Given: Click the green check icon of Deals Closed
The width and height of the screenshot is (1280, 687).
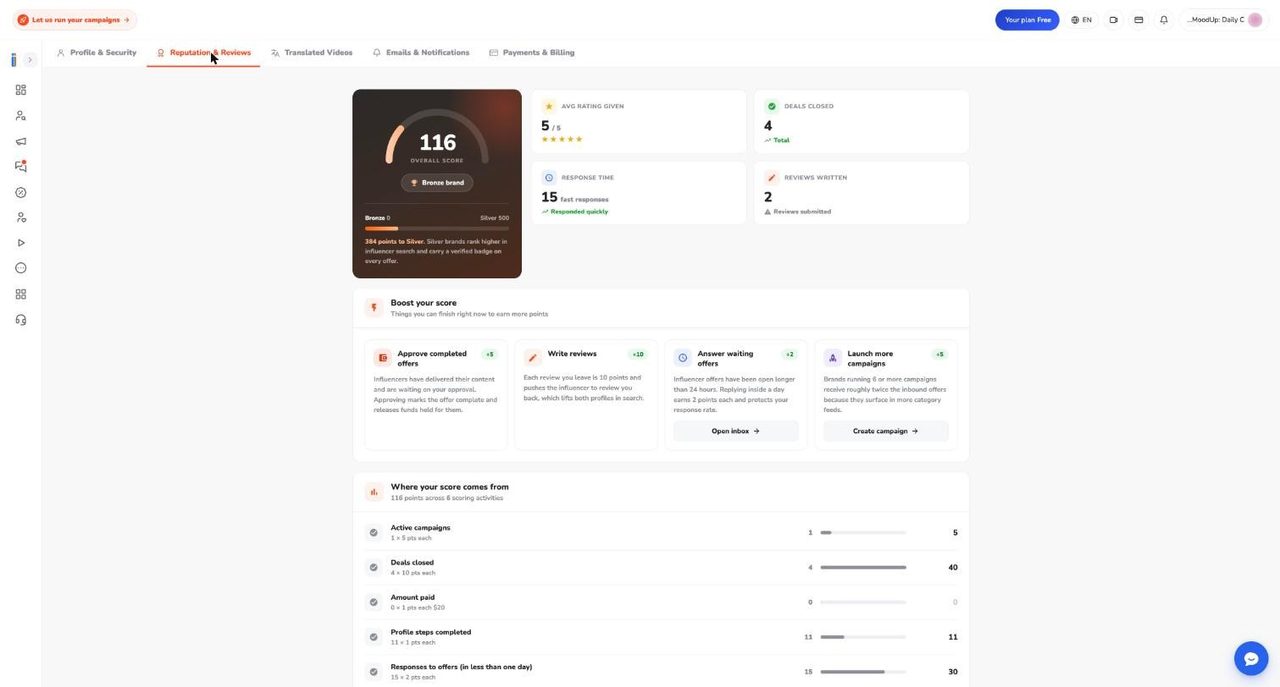Looking at the screenshot, I should pyautogui.click(x=771, y=106).
